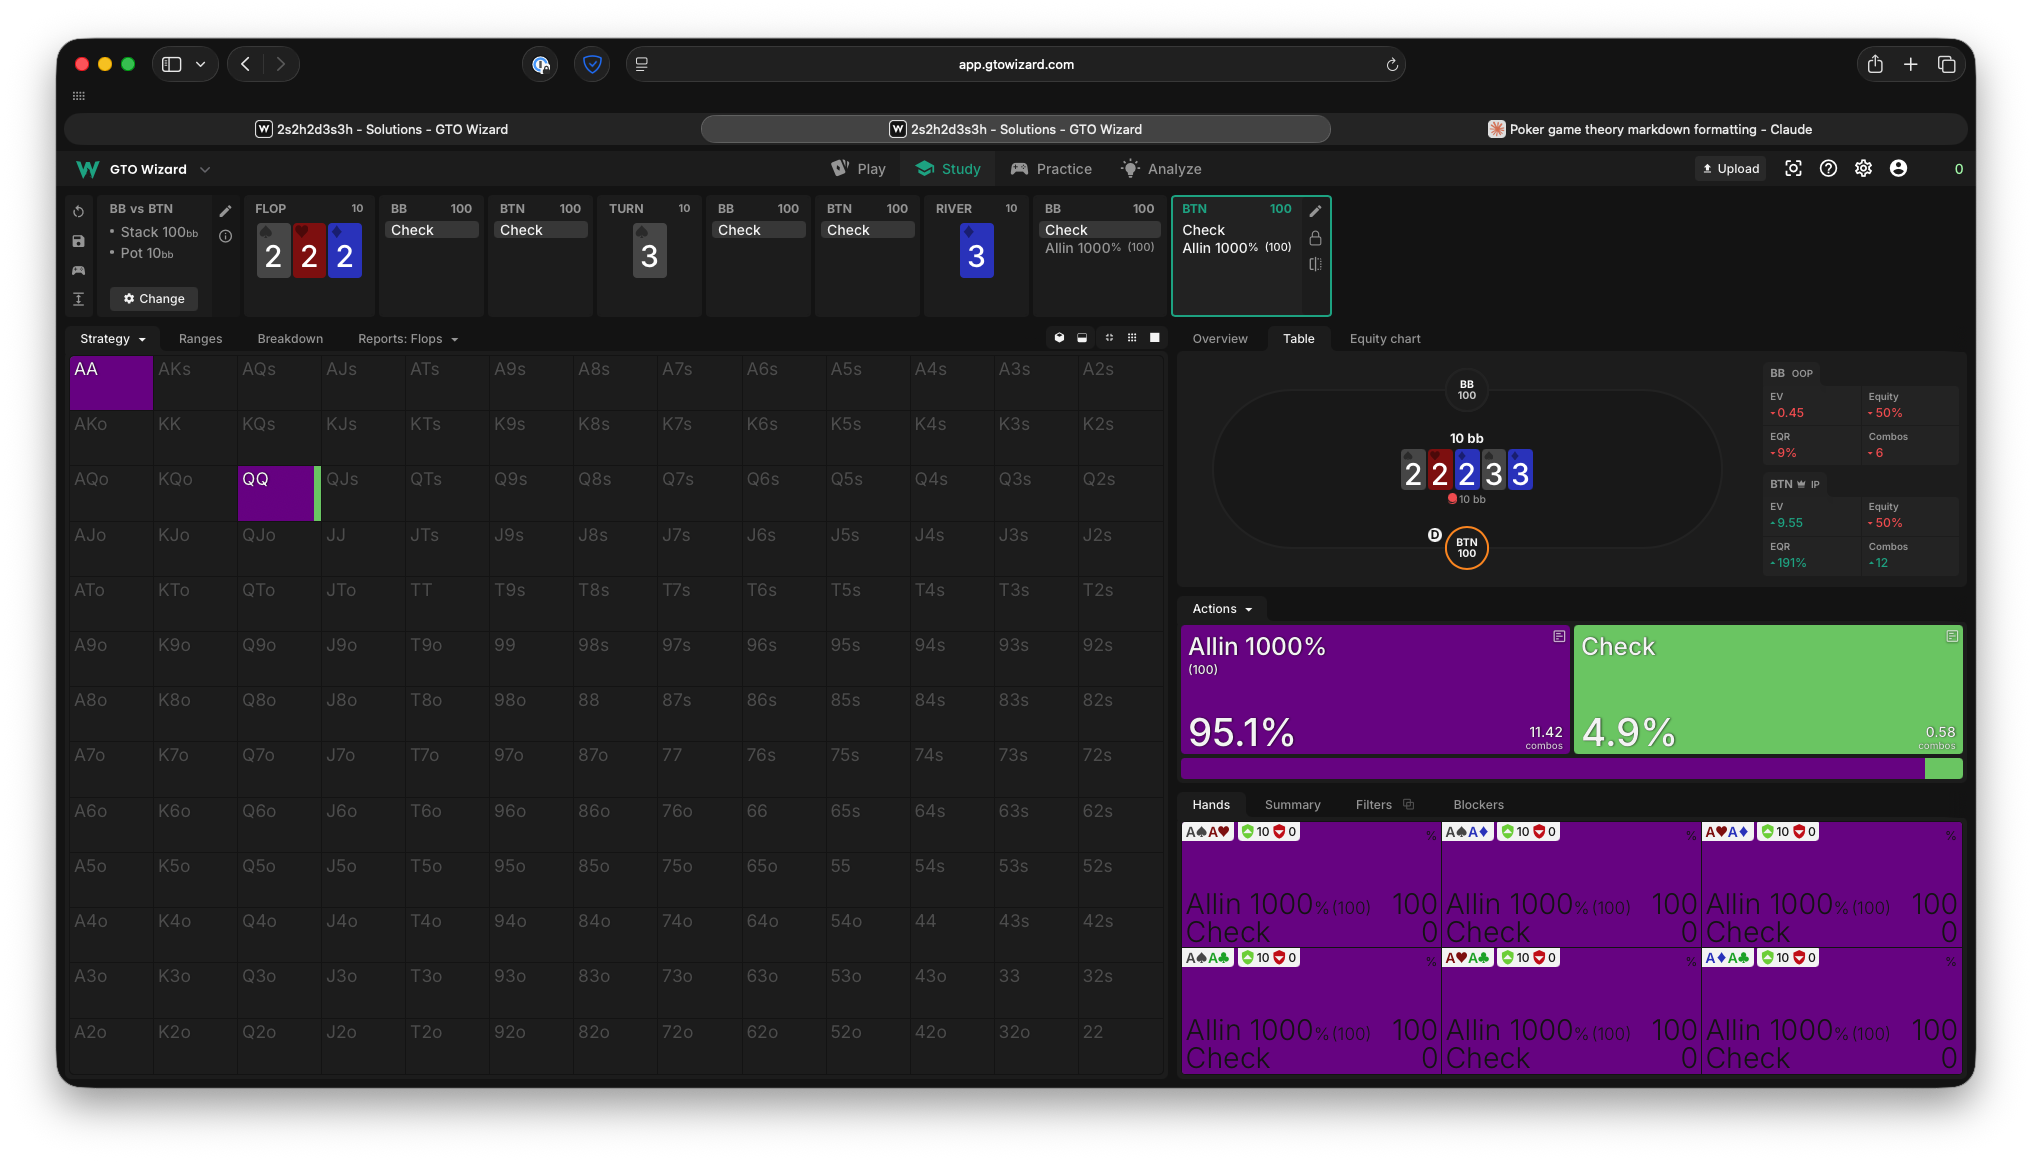Open the Strategy dropdown

tap(112, 339)
